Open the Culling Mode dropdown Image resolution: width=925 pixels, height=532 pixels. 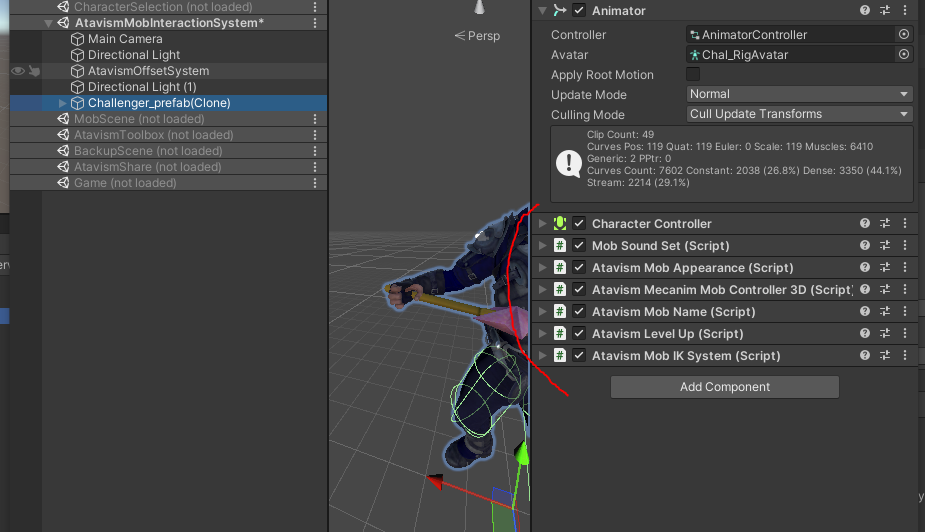pyautogui.click(x=799, y=114)
